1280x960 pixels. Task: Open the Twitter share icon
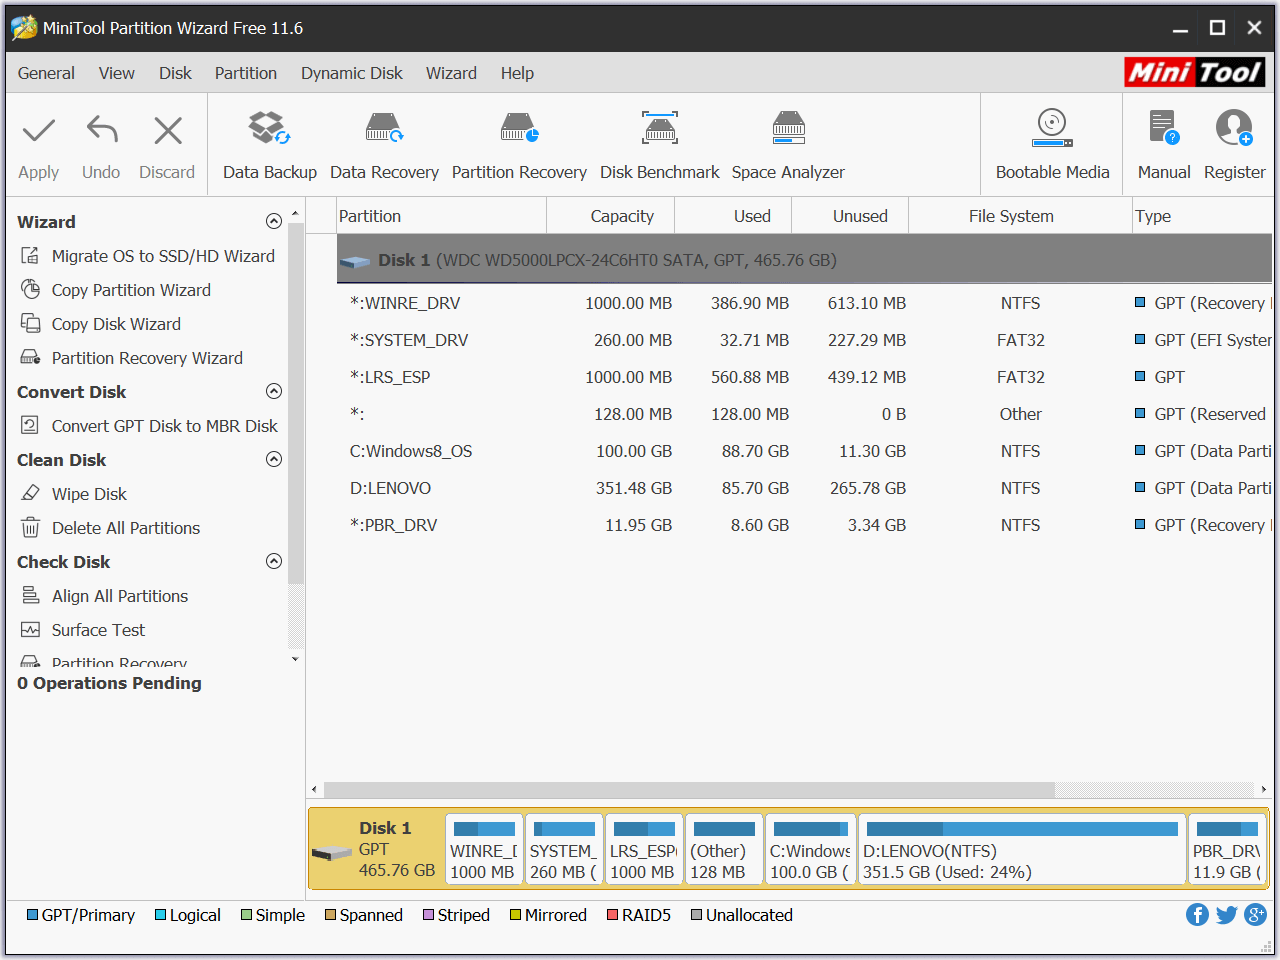coord(1227,914)
